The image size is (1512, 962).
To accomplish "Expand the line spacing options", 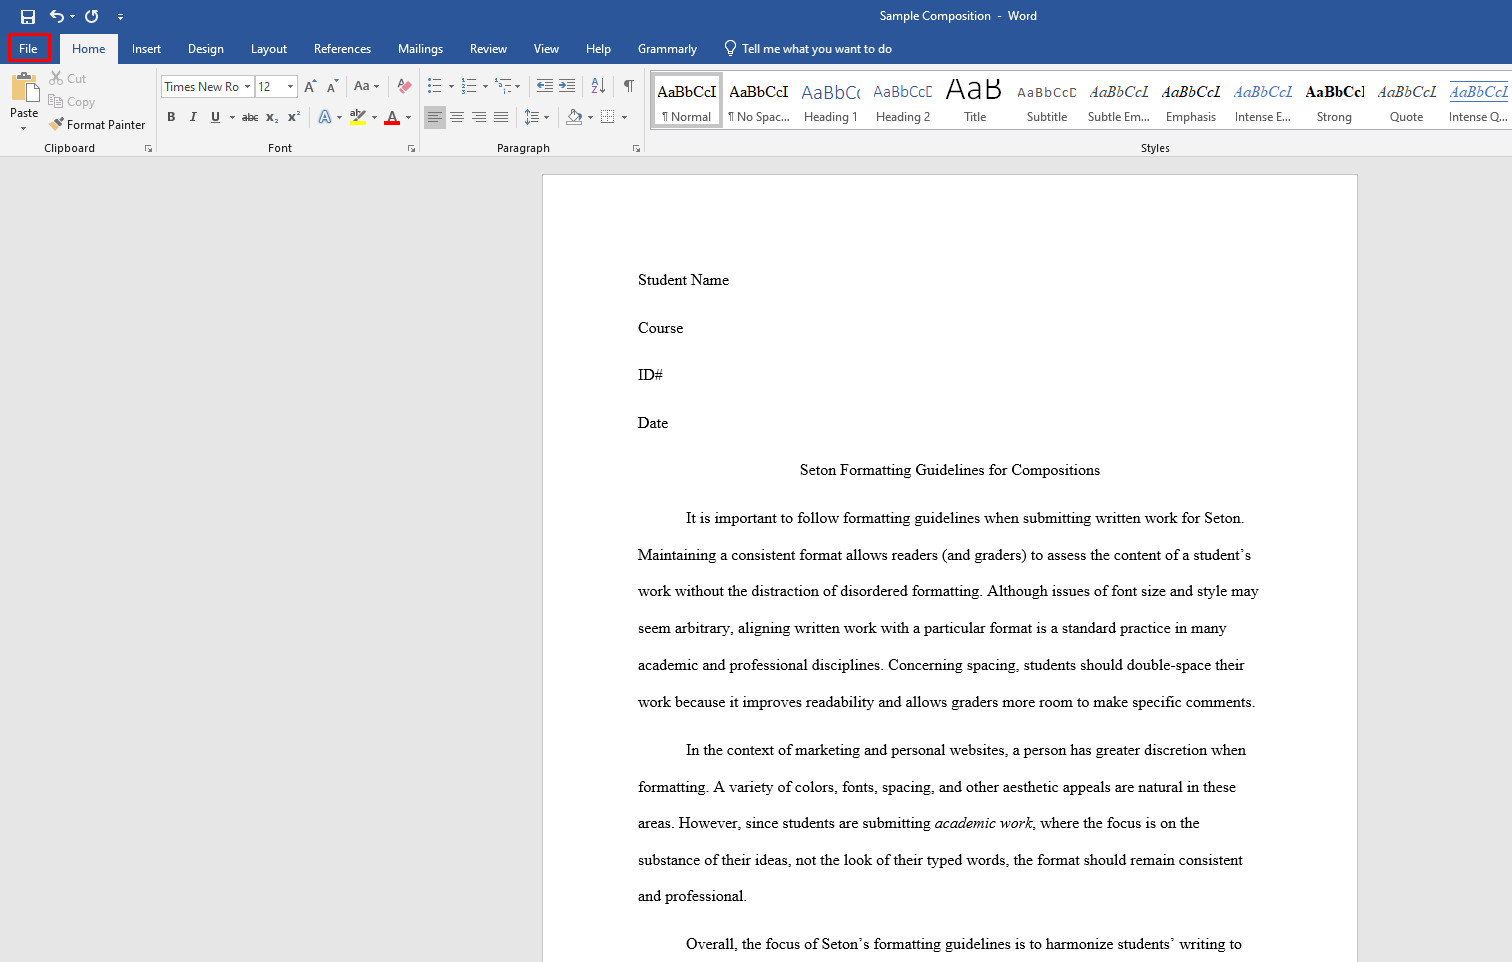I will [x=547, y=117].
